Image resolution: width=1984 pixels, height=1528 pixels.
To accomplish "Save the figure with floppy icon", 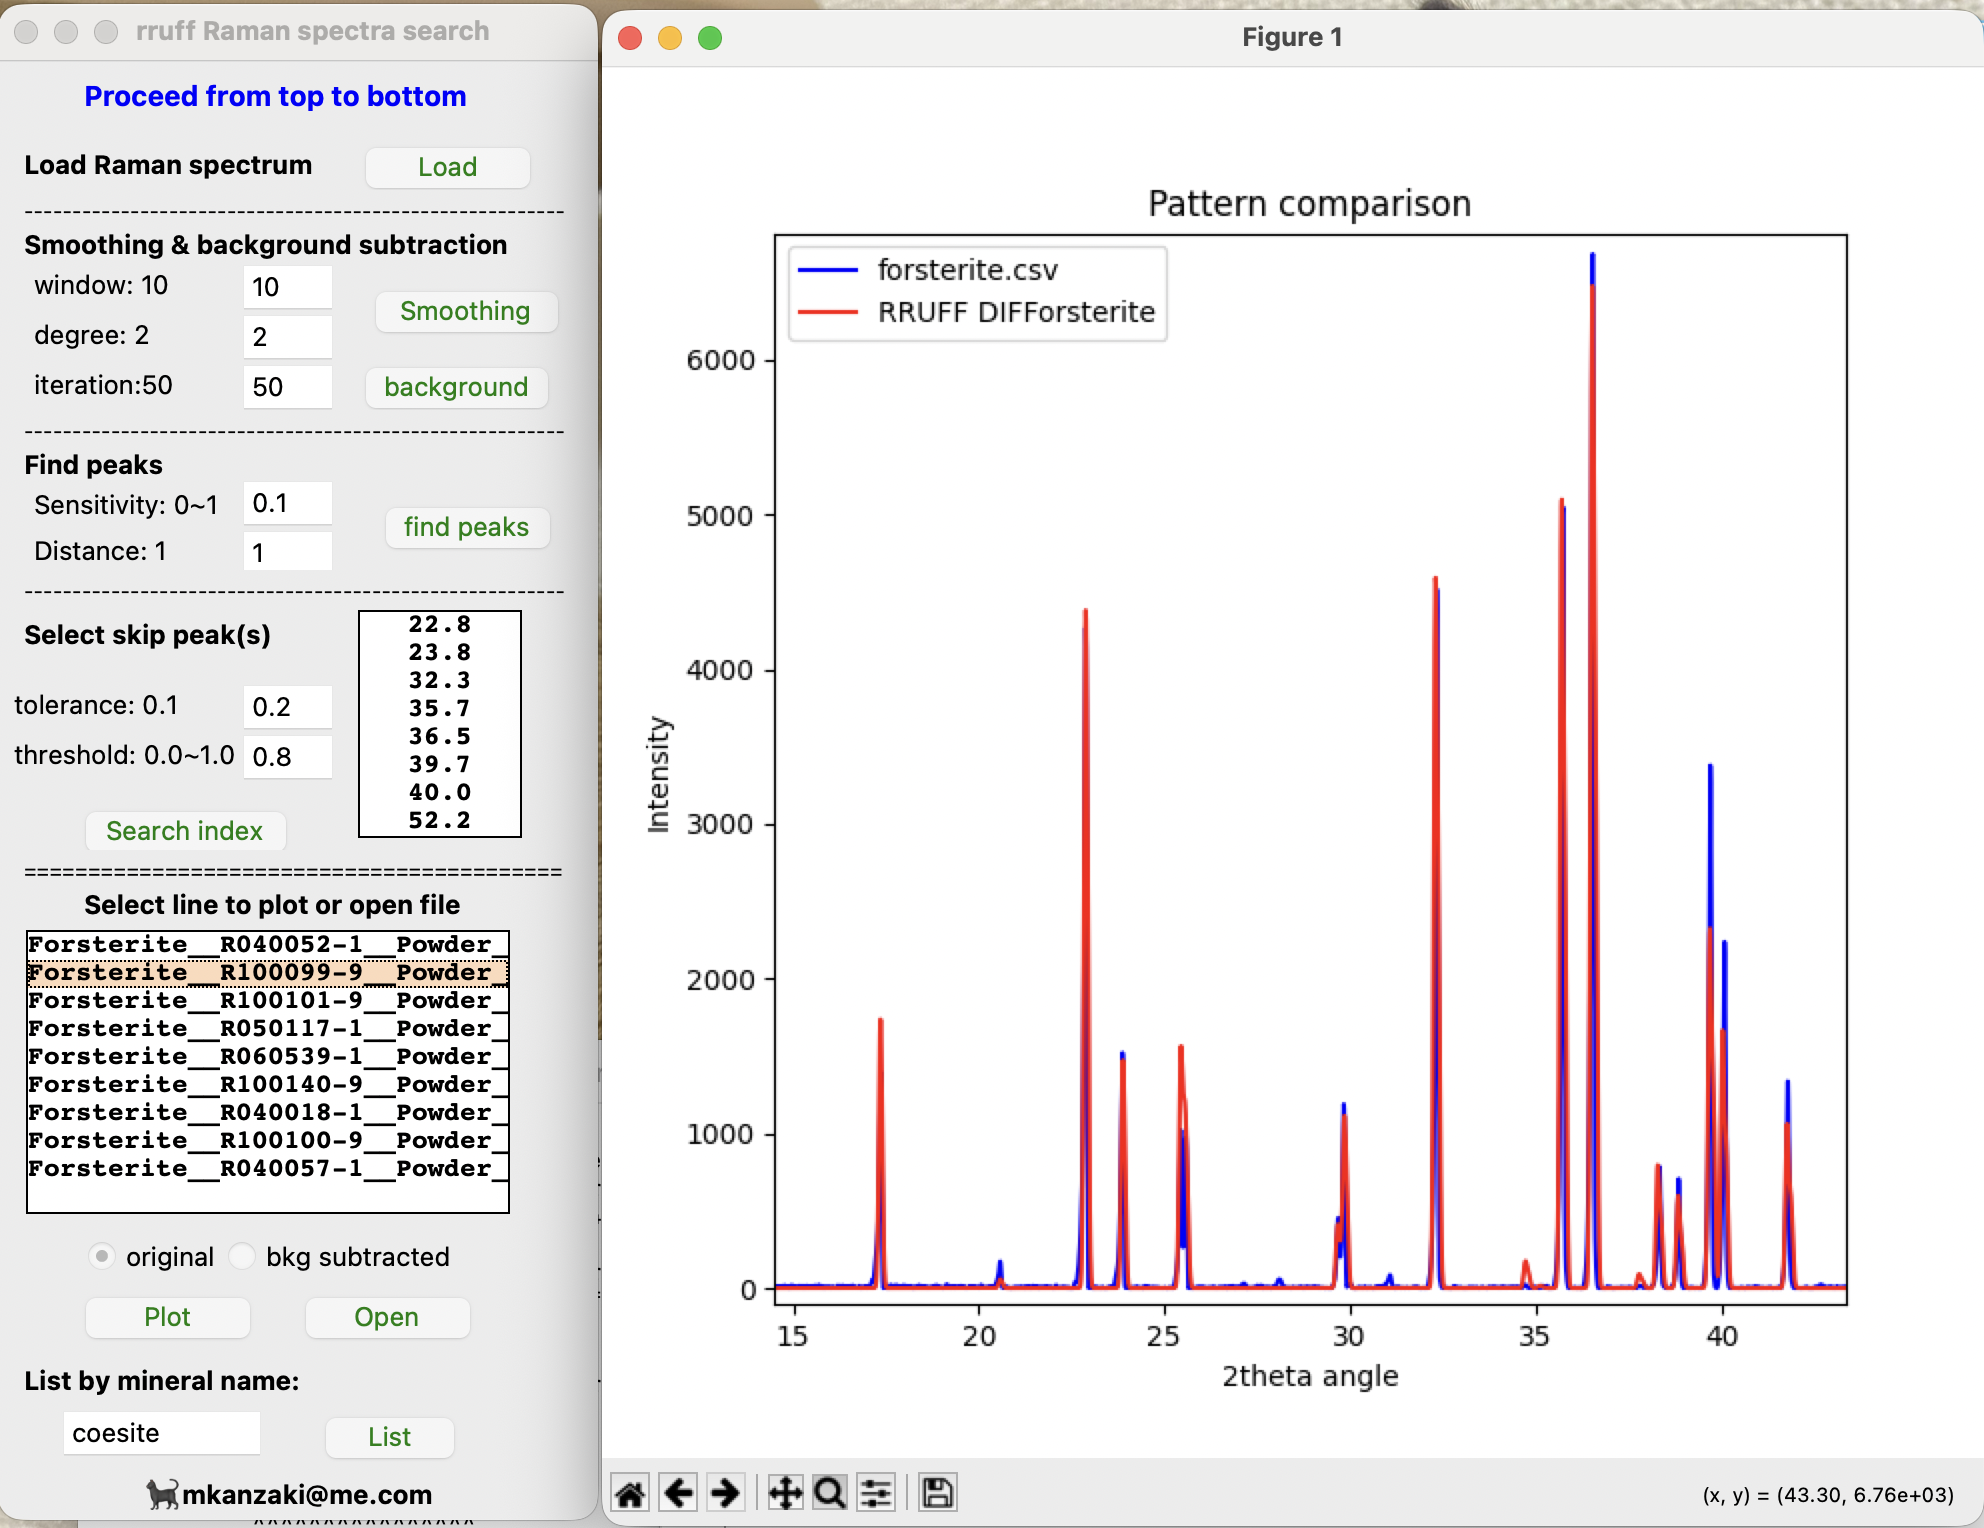I will [937, 1494].
